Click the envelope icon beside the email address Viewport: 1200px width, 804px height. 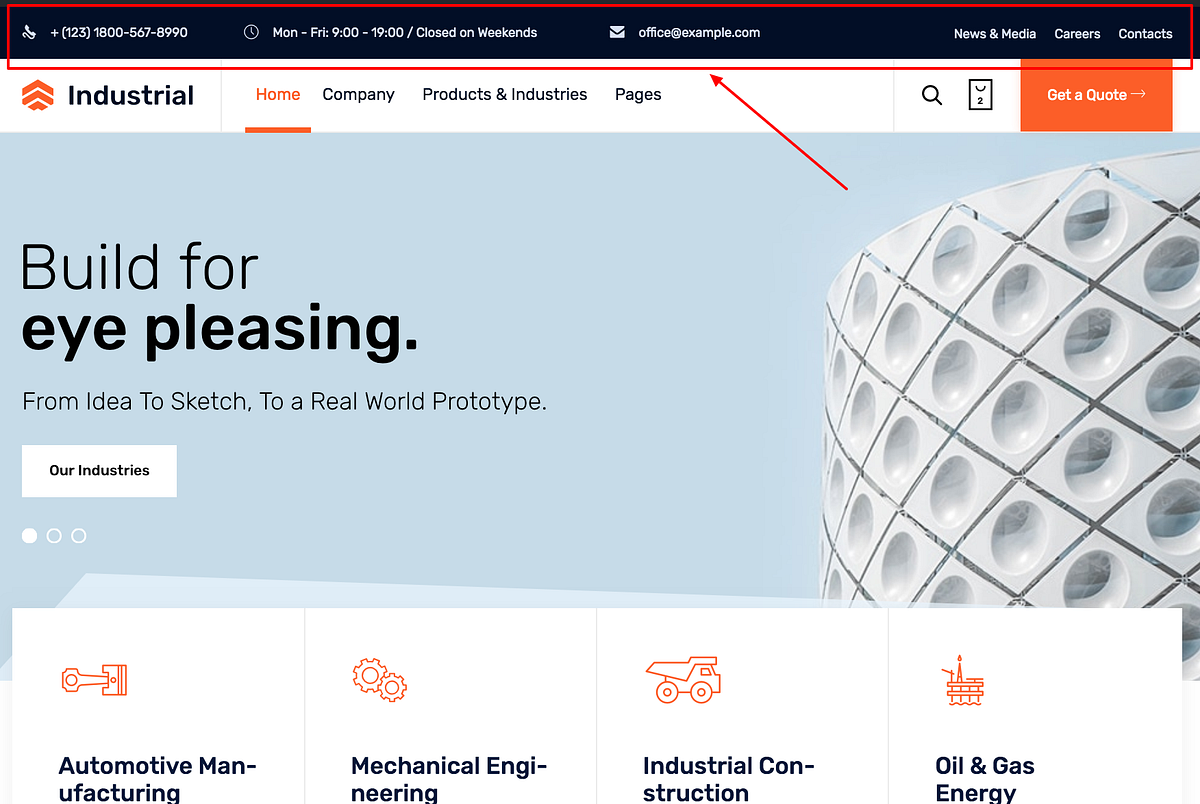tap(618, 32)
